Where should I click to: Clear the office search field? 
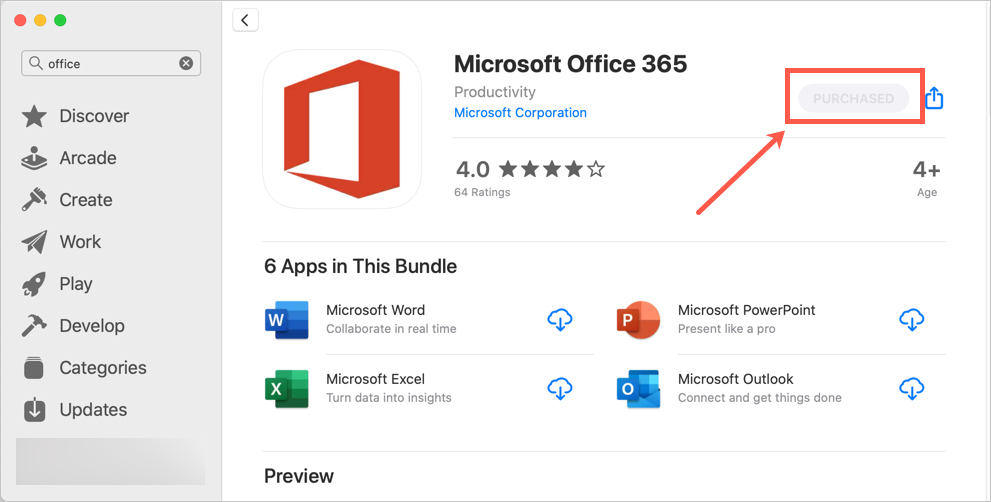point(186,63)
